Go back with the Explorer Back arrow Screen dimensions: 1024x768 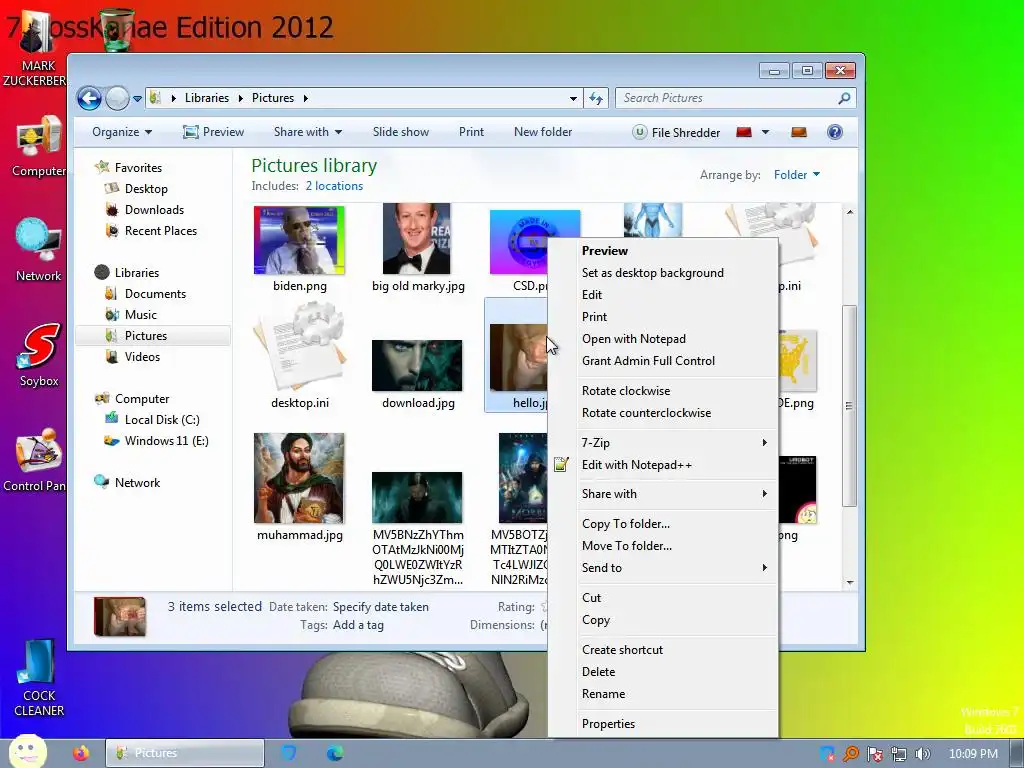coord(89,99)
